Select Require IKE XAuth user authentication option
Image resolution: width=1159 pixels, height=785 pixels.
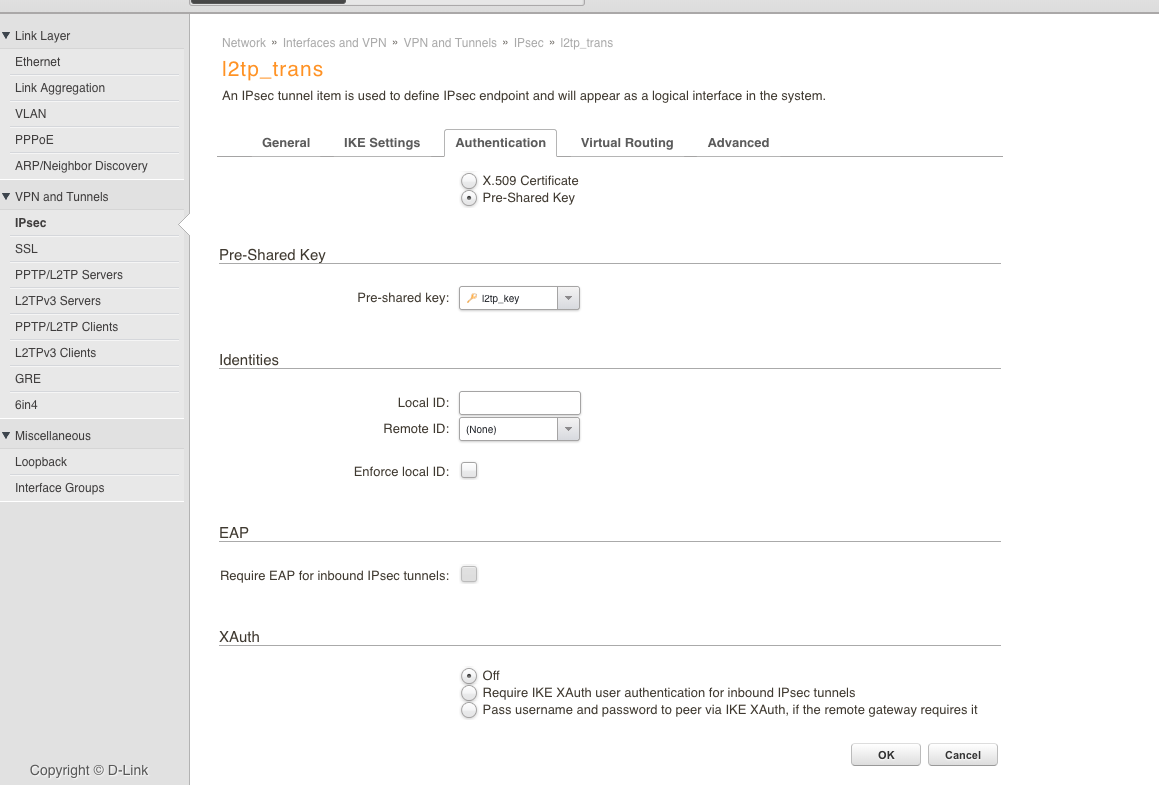468,693
